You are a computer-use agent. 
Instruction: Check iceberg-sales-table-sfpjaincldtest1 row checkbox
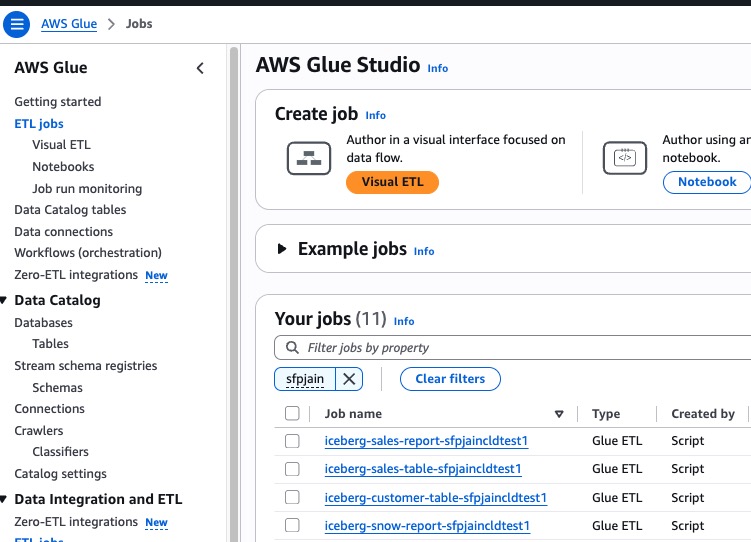point(292,469)
